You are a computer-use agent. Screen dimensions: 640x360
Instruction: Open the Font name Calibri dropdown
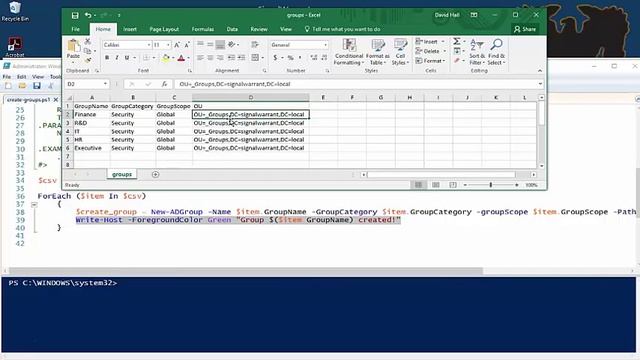point(149,45)
